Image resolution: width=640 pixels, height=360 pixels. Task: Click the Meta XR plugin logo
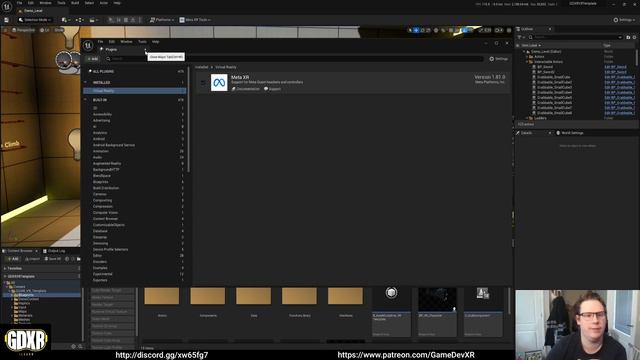219,82
